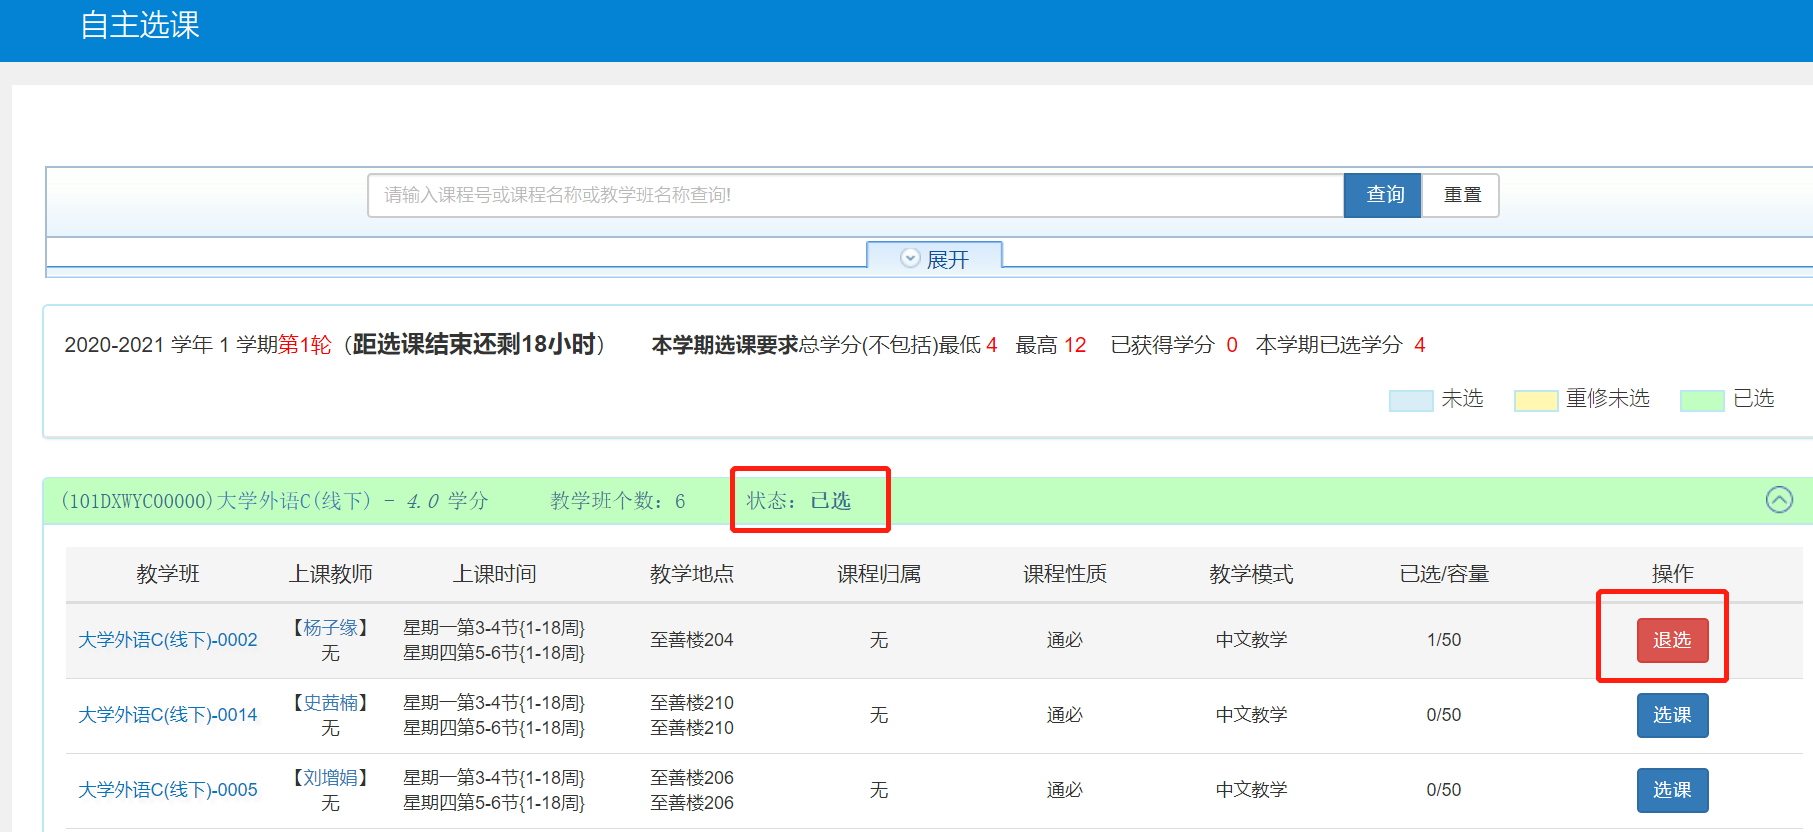The image size is (1813, 832).
Task: Focus the course name search input field
Action: [x=855, y=195]
